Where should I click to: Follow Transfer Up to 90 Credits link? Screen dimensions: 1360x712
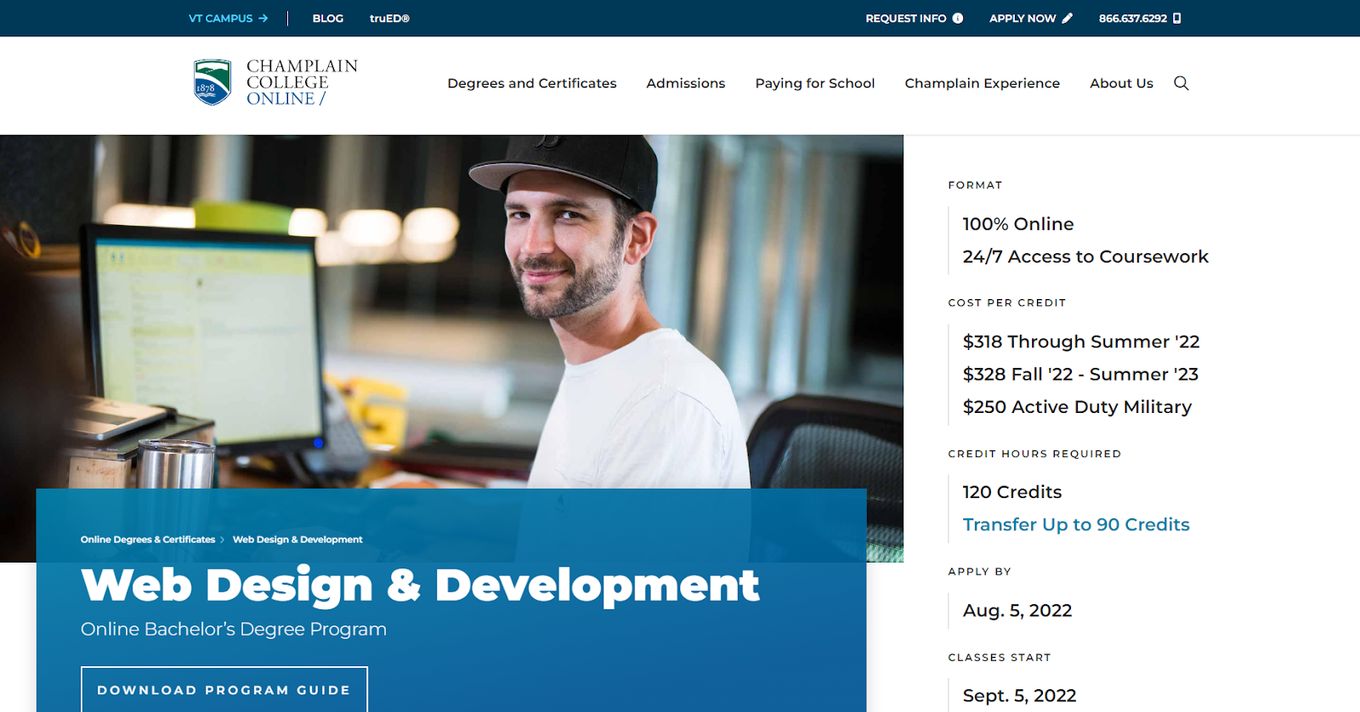(1076, 525)
